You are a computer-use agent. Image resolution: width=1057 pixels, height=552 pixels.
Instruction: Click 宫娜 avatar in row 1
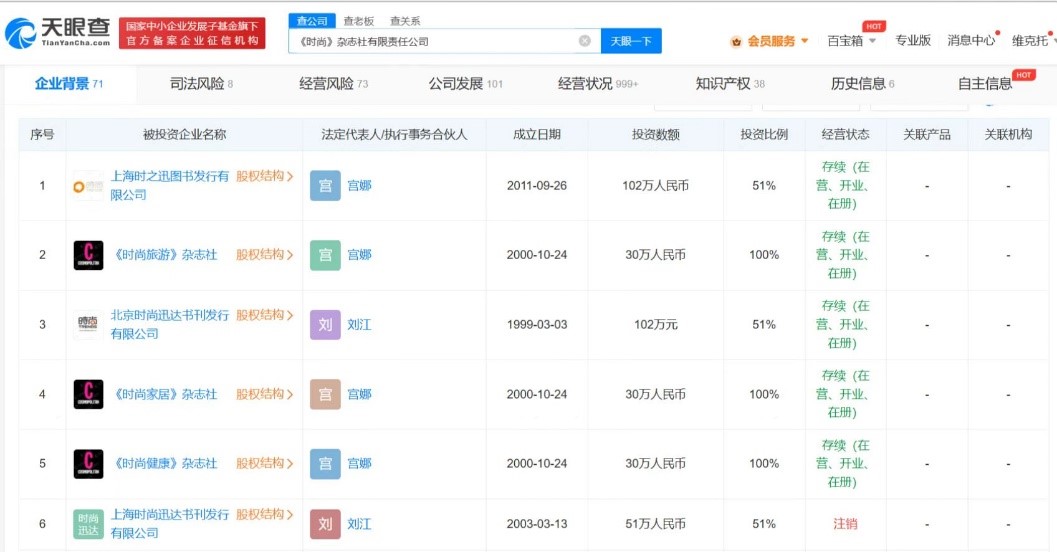tap(325, 186)
